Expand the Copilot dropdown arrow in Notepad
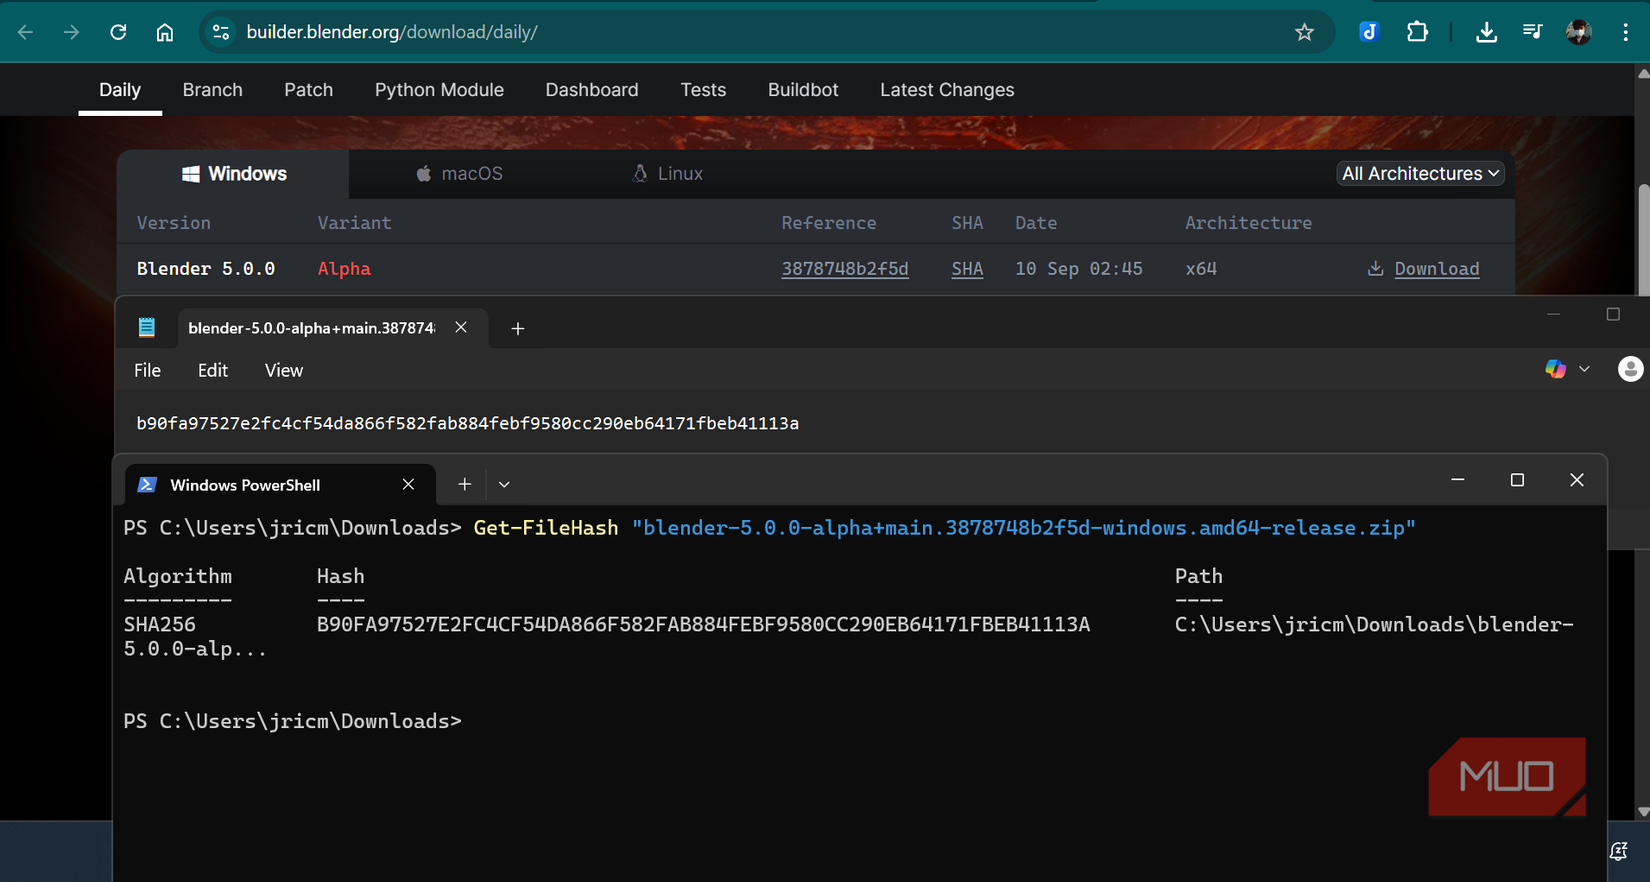This screenshot has width=1650, height=882. [1584, 369]
